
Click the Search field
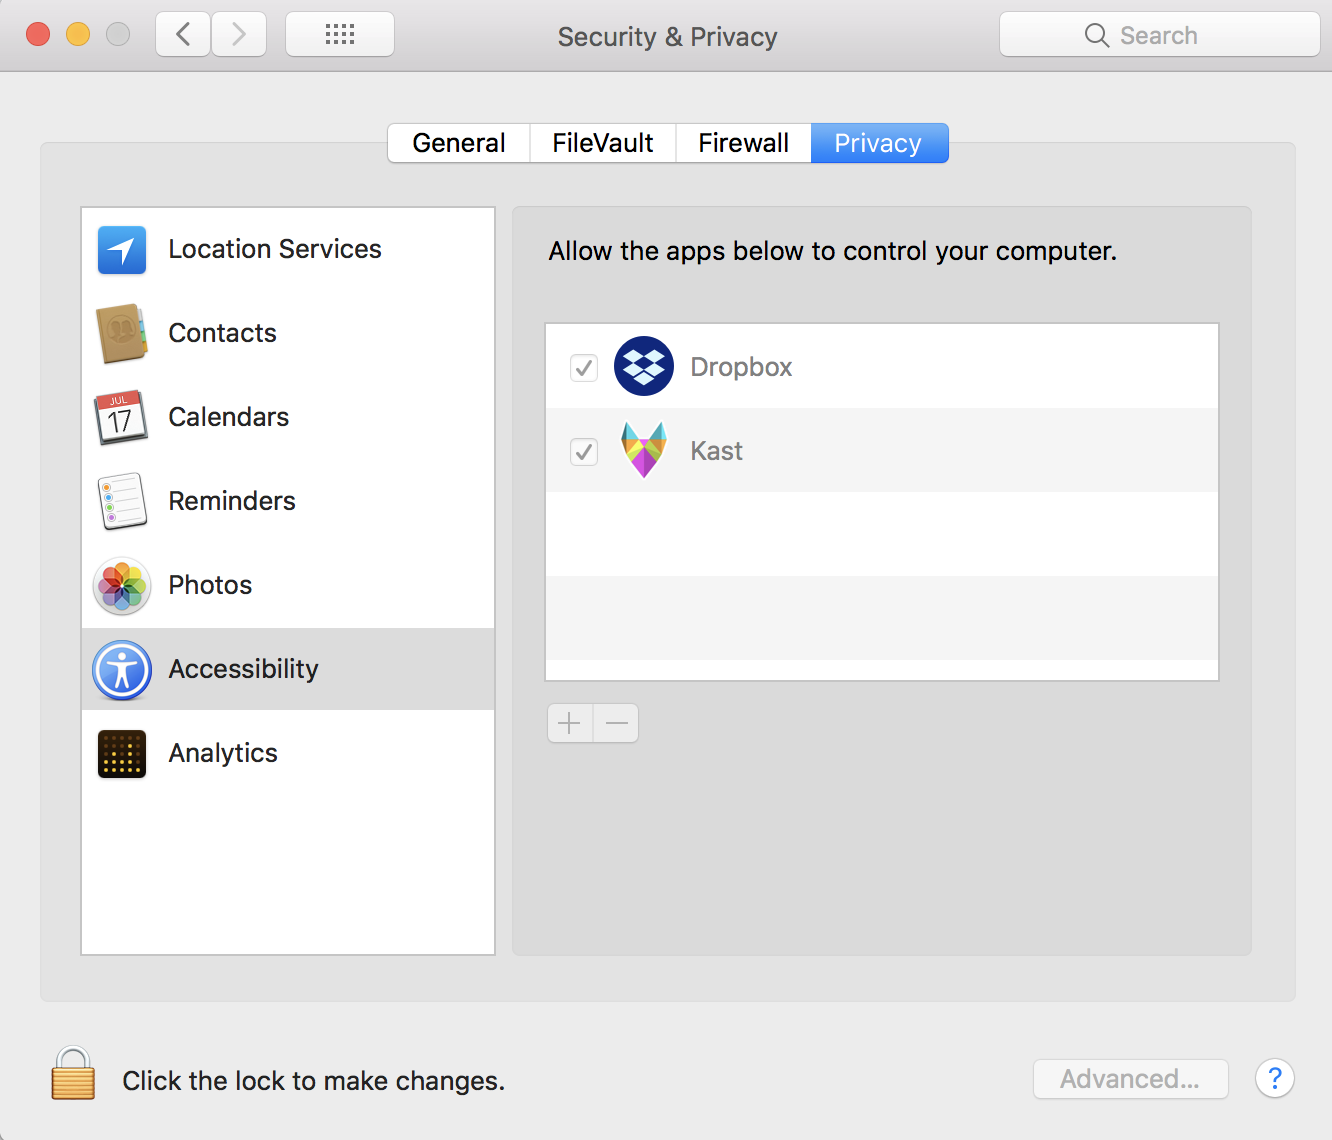tap(1159, 35)
